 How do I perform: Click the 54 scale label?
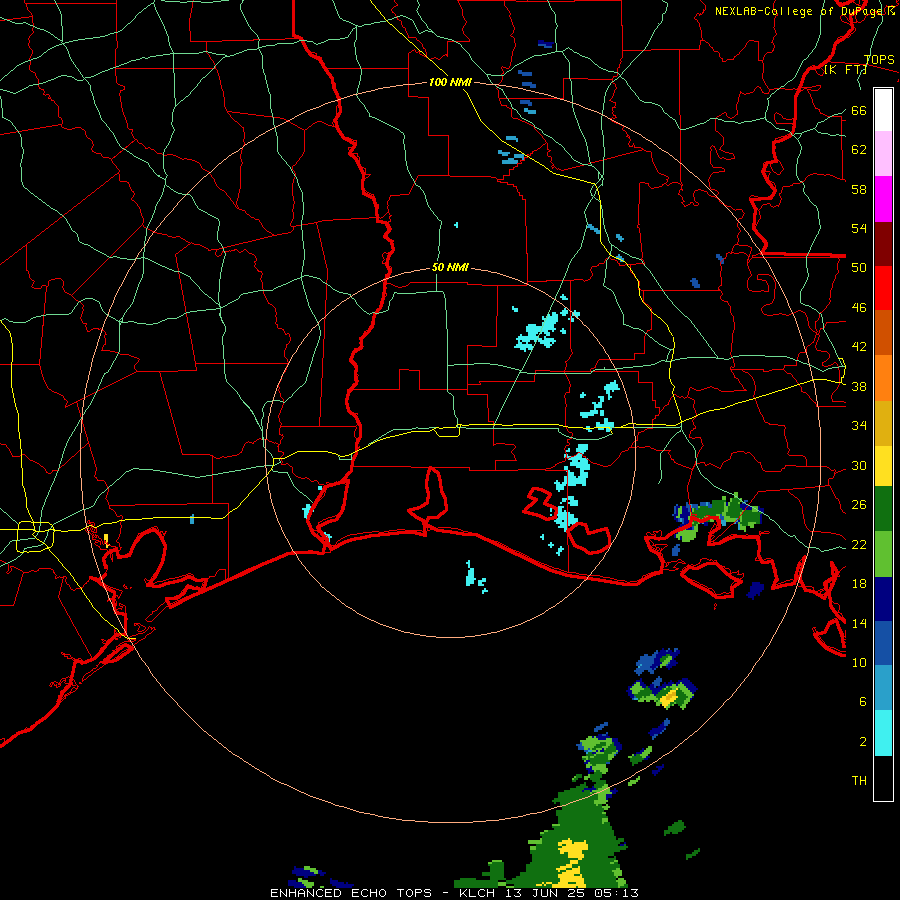click(859, 228)
